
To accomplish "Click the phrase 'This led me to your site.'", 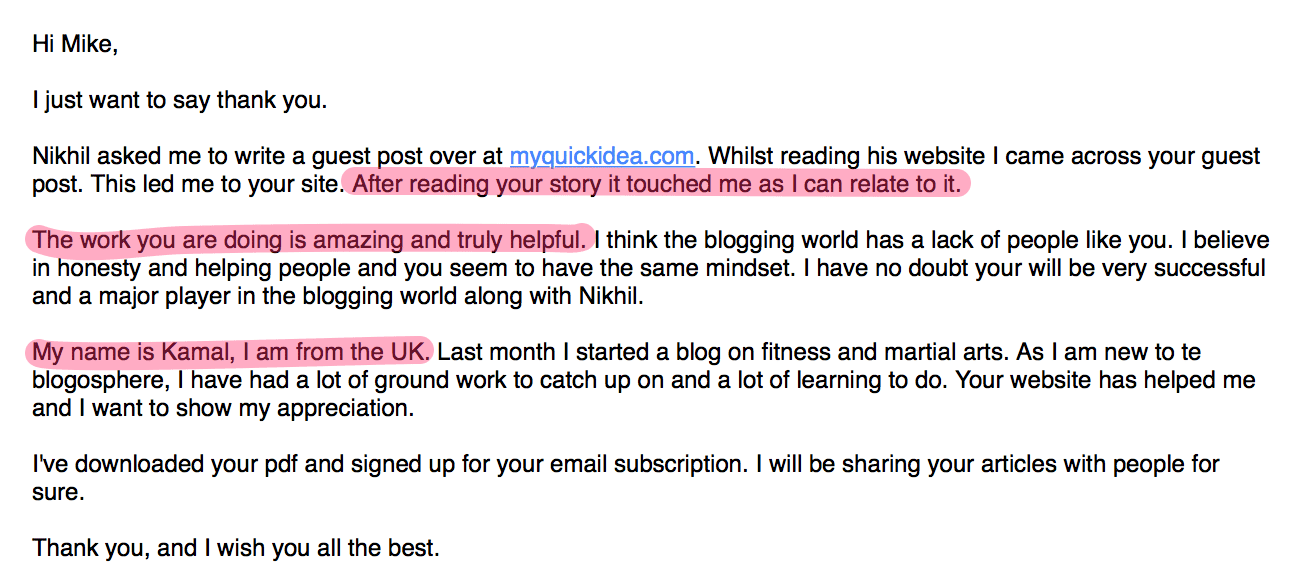I will coord(187,184).
